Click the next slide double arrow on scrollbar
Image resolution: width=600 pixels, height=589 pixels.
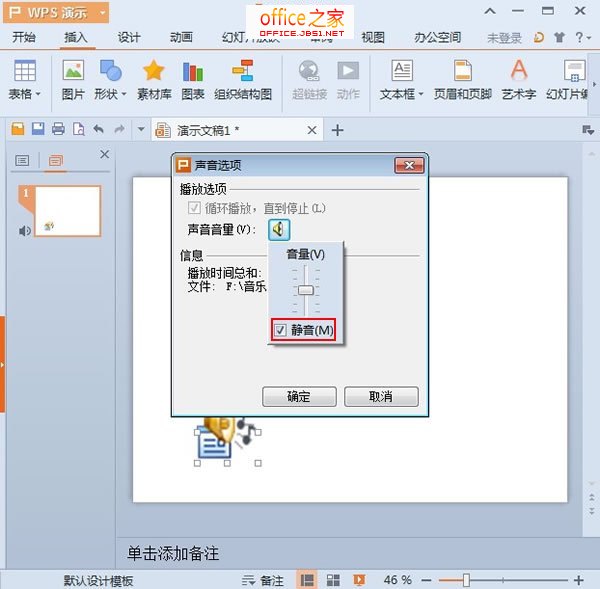[x=592, y=511]
